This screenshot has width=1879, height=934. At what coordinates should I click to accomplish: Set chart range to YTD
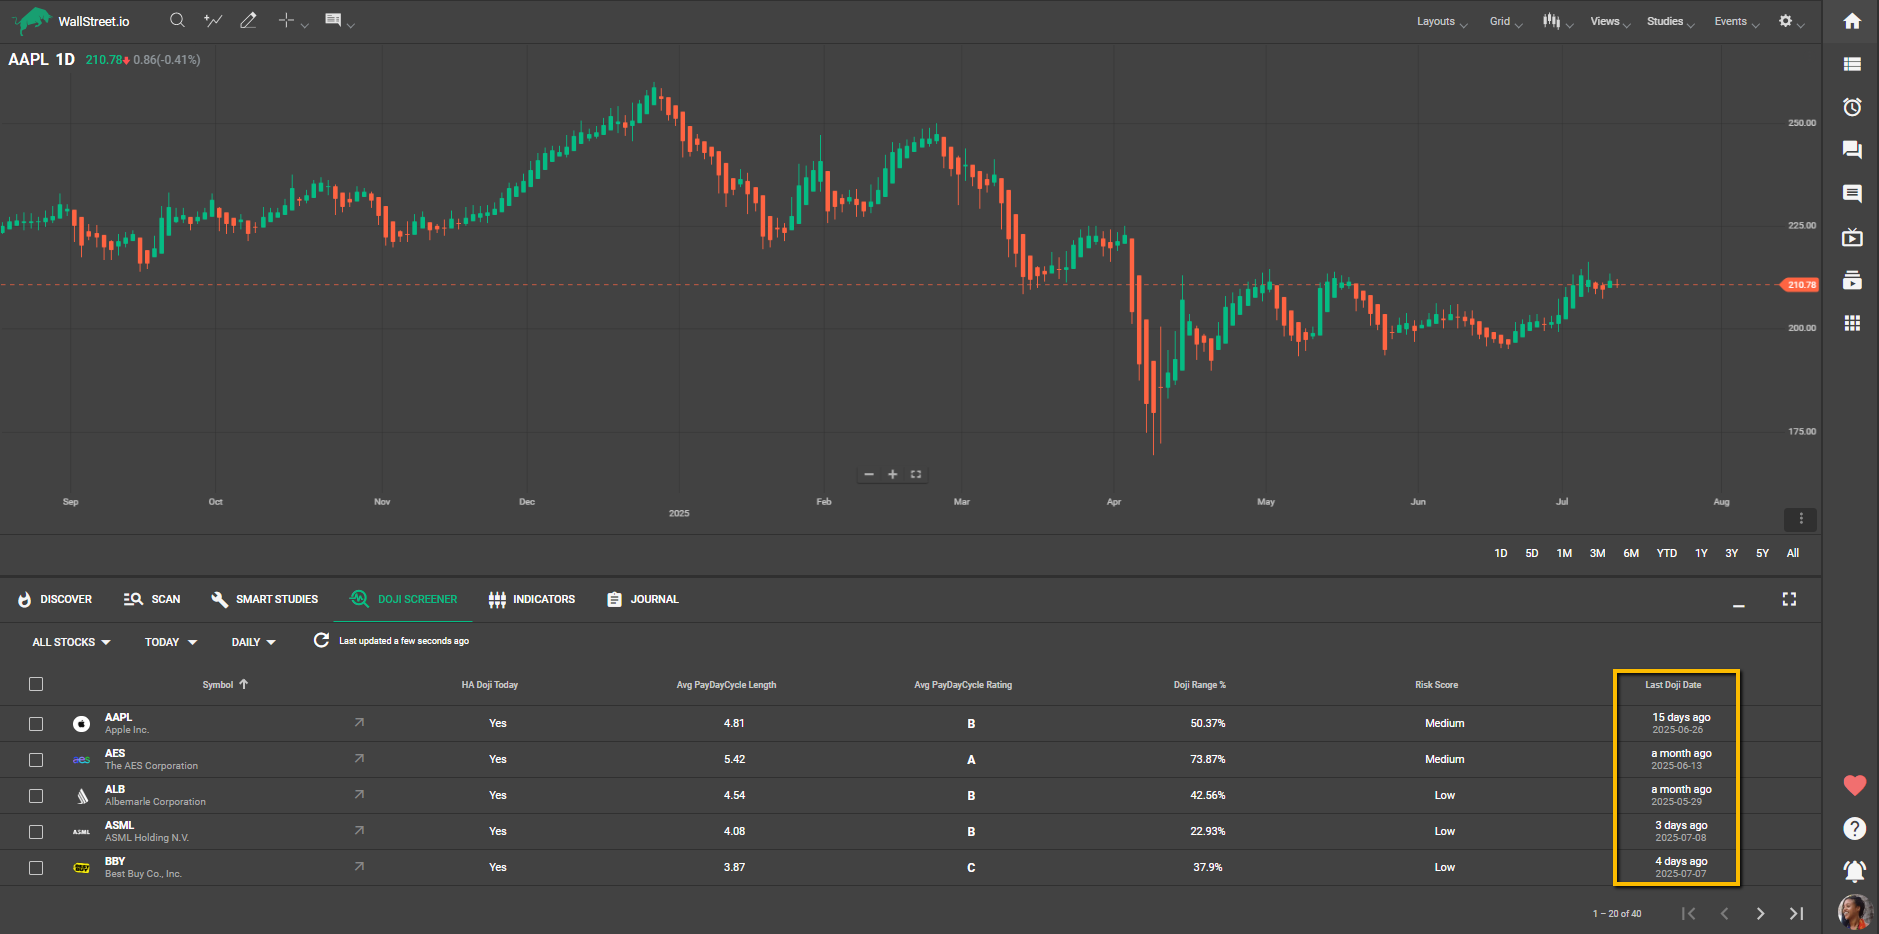[1666, 553]
